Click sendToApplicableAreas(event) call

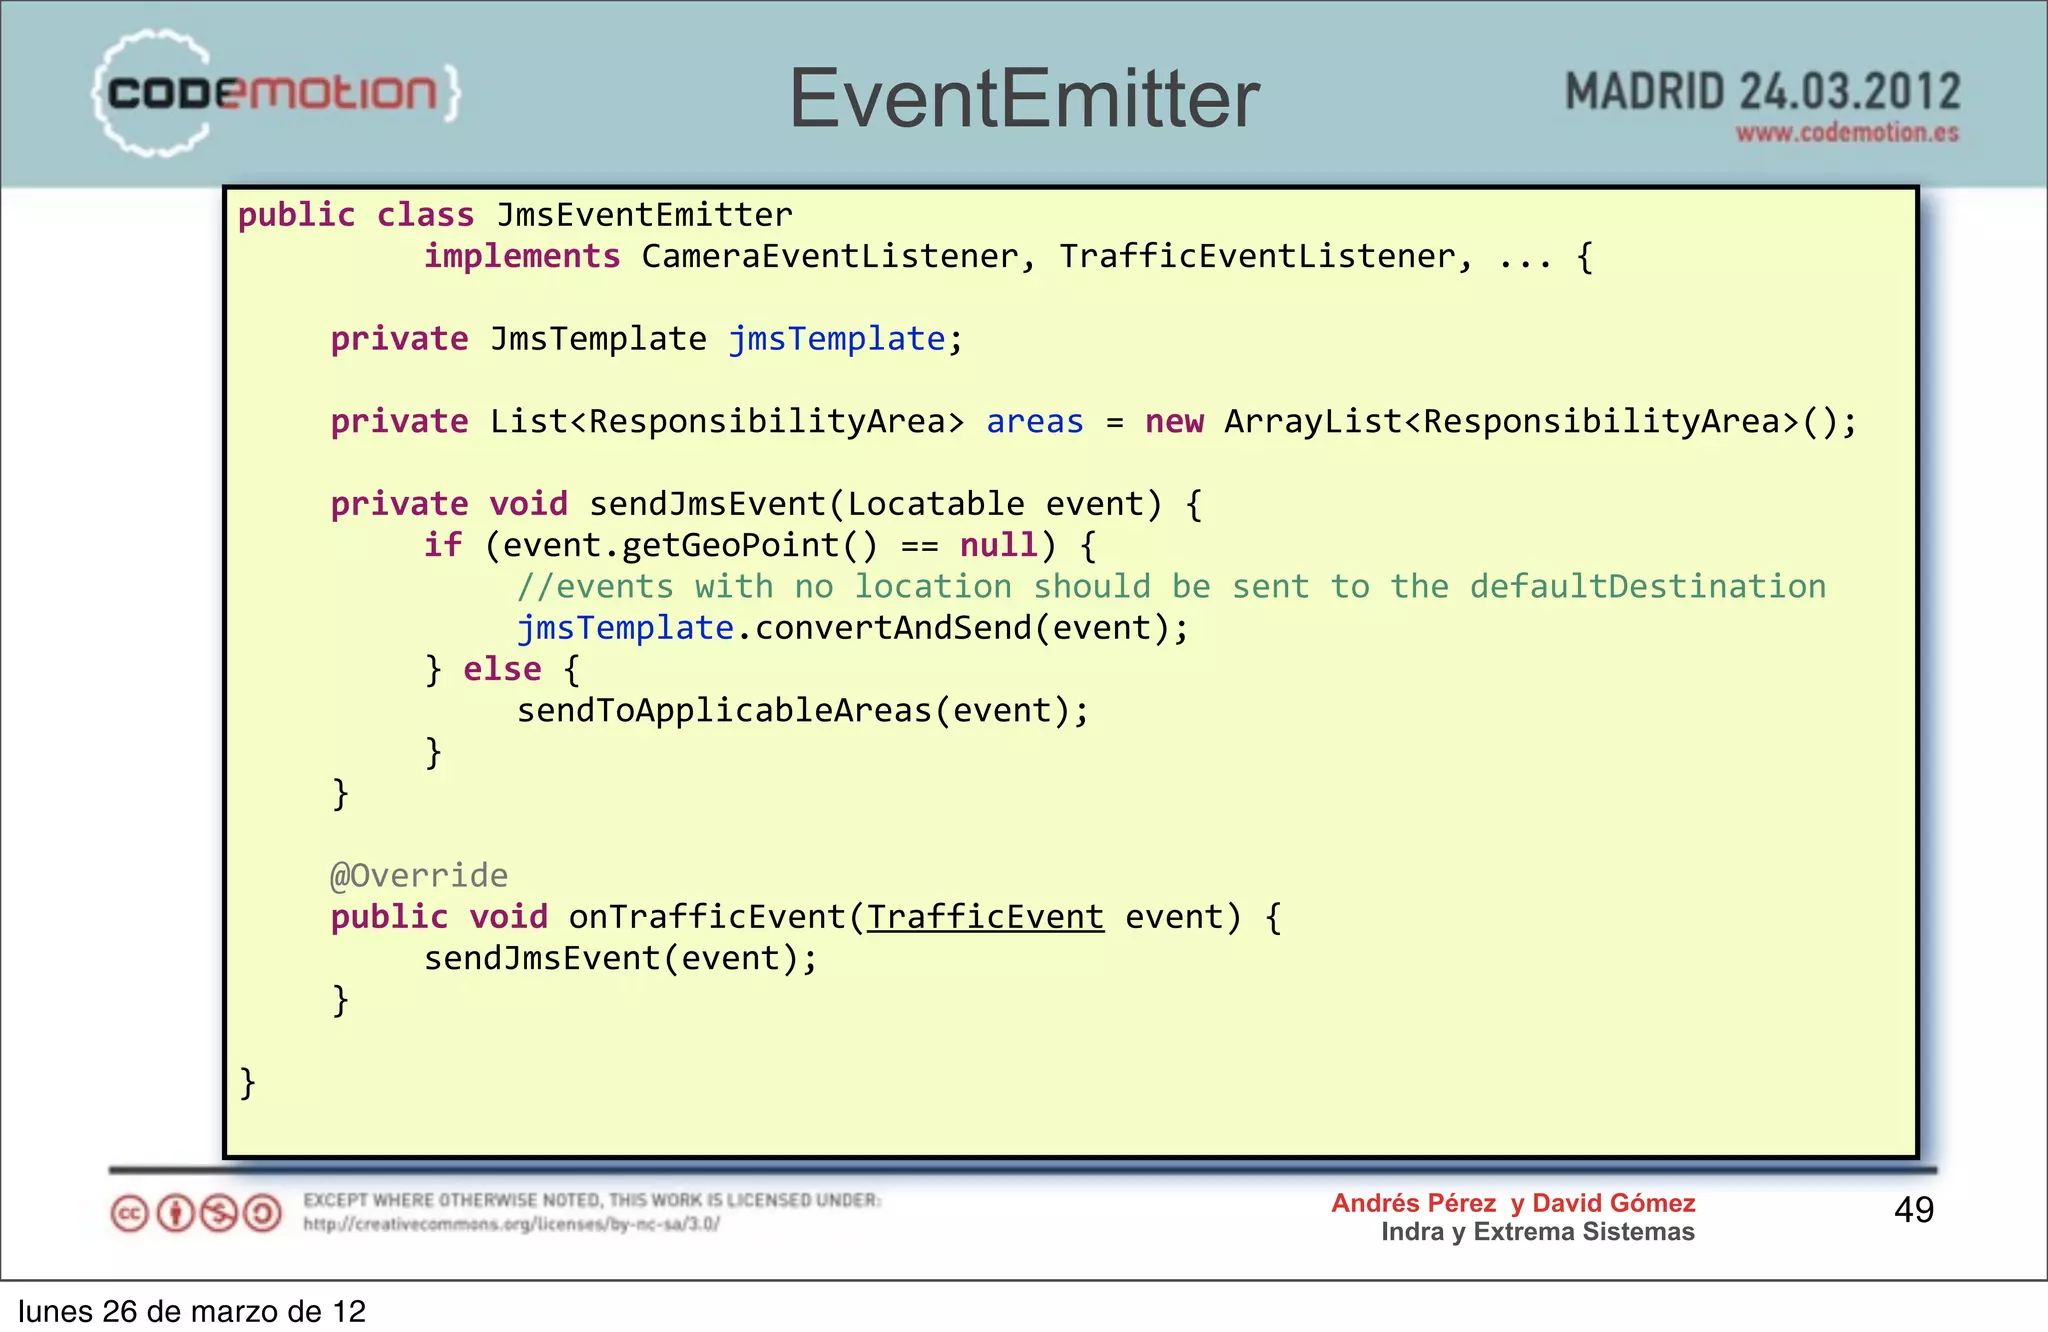click(793, 711)
